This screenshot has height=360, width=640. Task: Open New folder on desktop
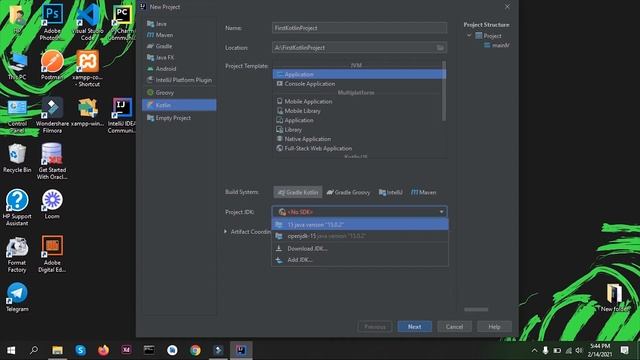[614, 298]
